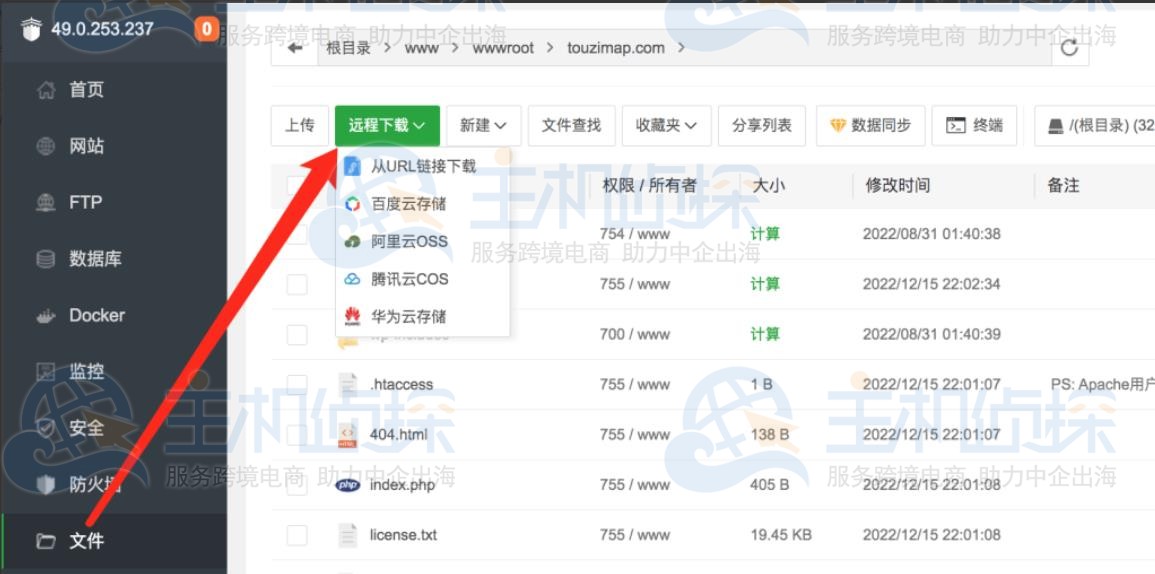Check the box for .htaccess
This screenshot has height=574, width=1155.
coord(297,384)
